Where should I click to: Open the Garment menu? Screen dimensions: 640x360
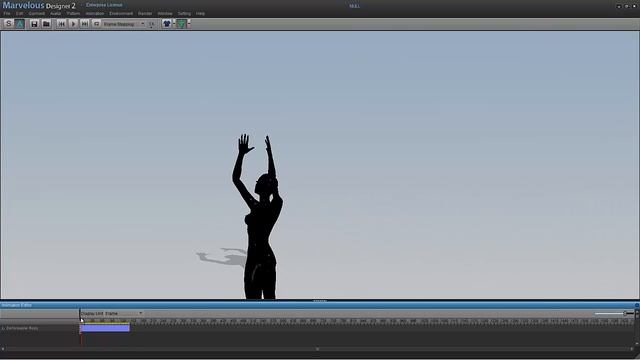tap(37, 13)
